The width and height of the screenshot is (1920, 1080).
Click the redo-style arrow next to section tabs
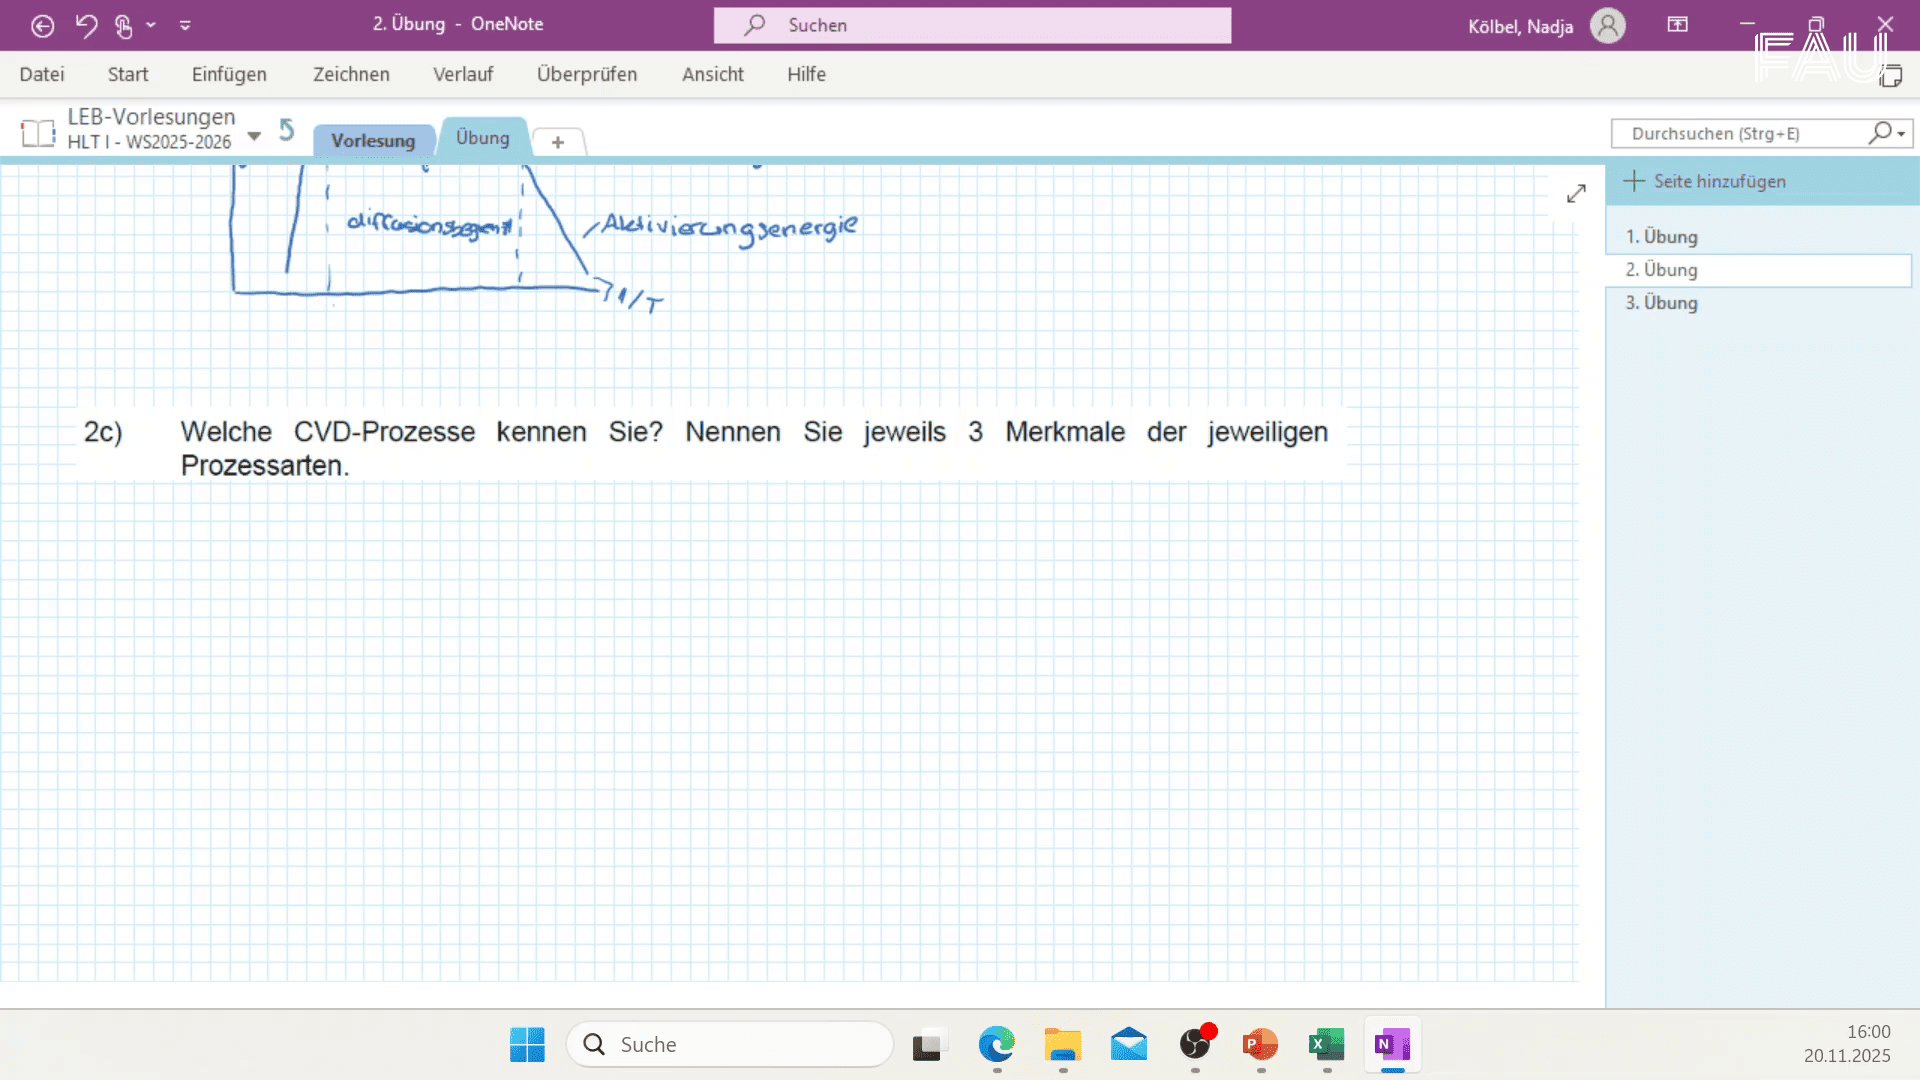(x=286, y=129)
